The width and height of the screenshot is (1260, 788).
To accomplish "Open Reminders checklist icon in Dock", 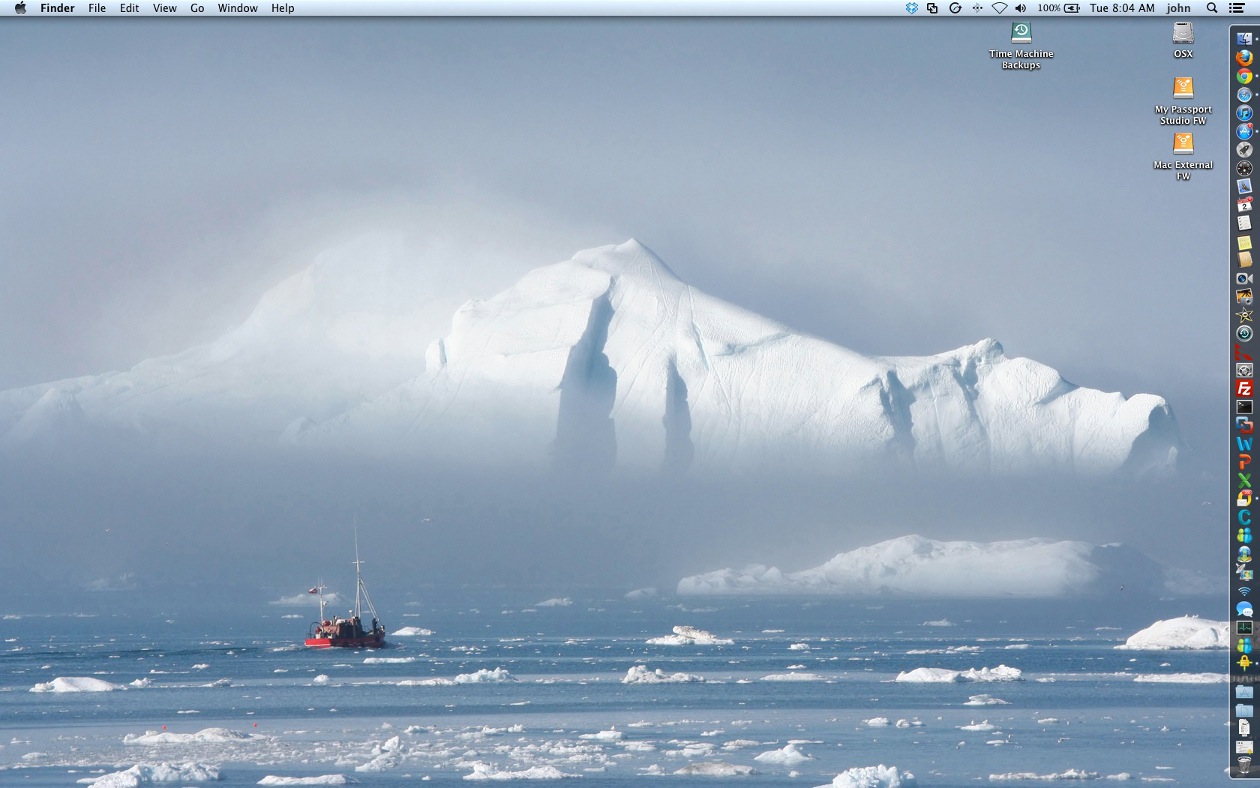I will (x=1244, y=223).
